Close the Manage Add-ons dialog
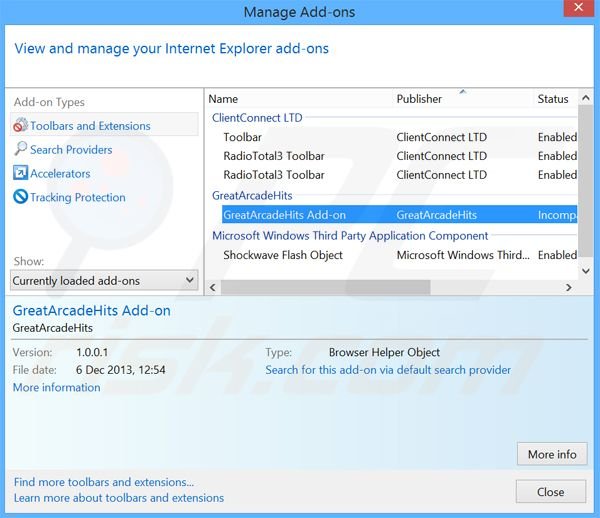Viewport: 600px width, 518px height. coord(550,492)
